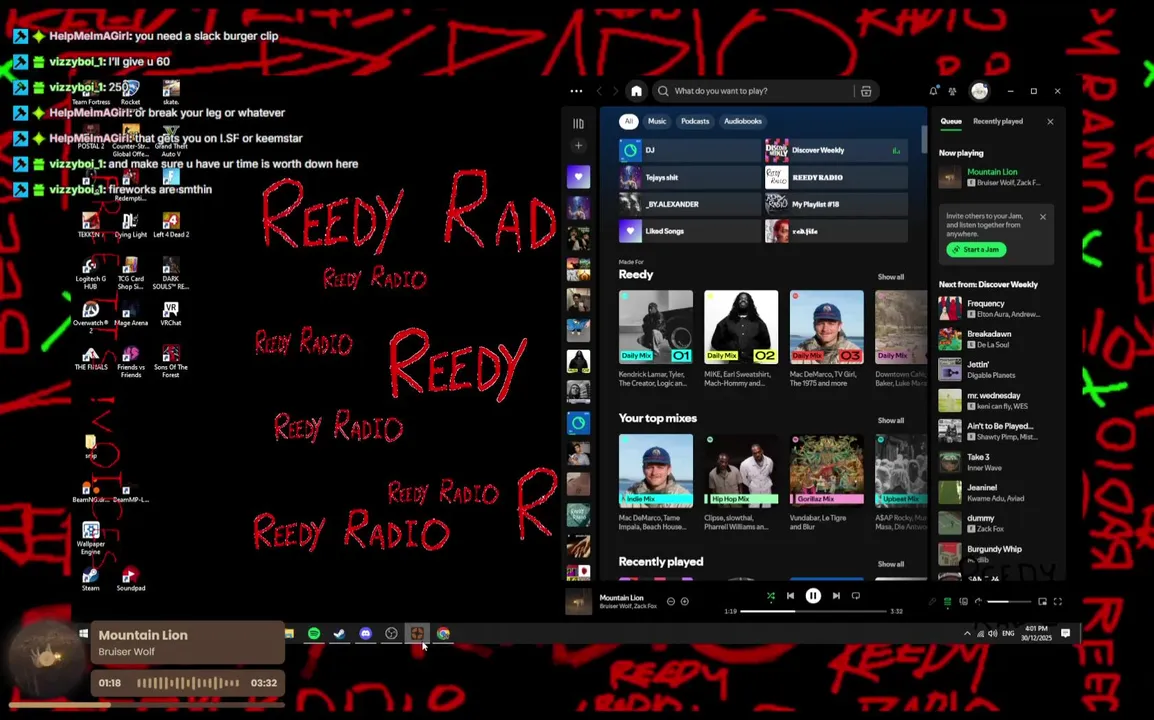Enter full screen player icon
The image size is (1154, 720).
1058,602
